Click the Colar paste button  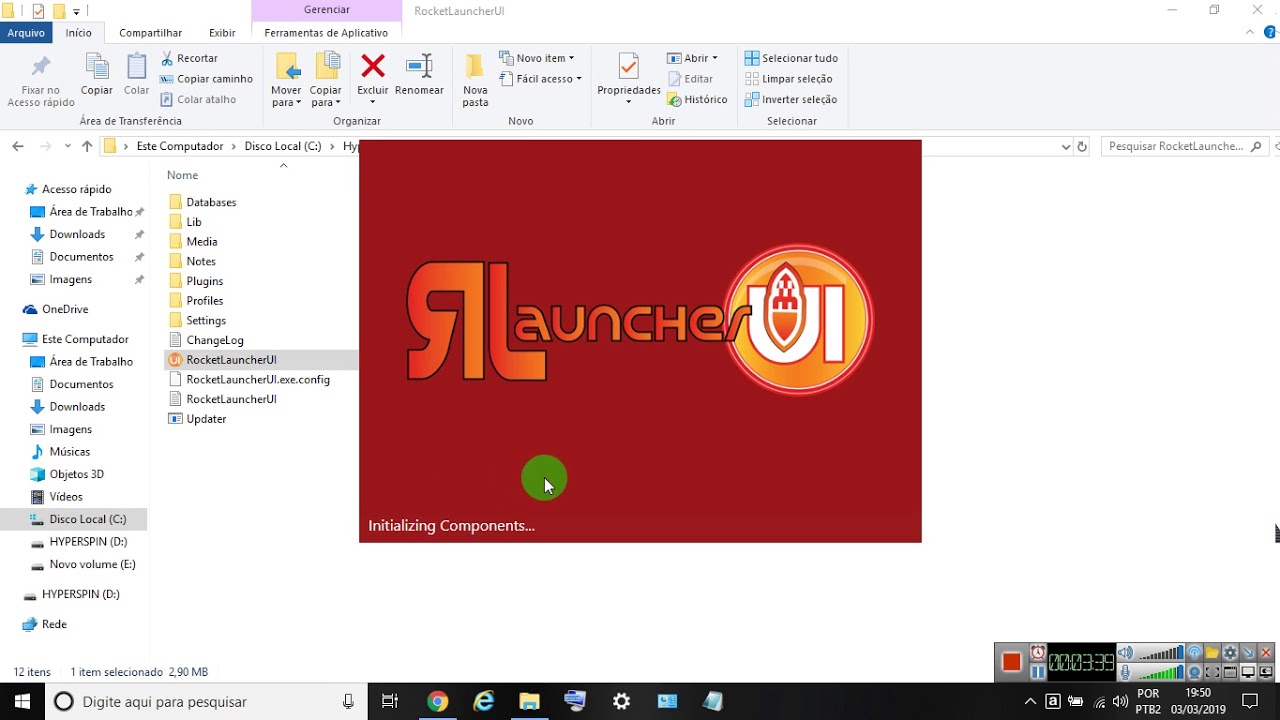[137, 74]
